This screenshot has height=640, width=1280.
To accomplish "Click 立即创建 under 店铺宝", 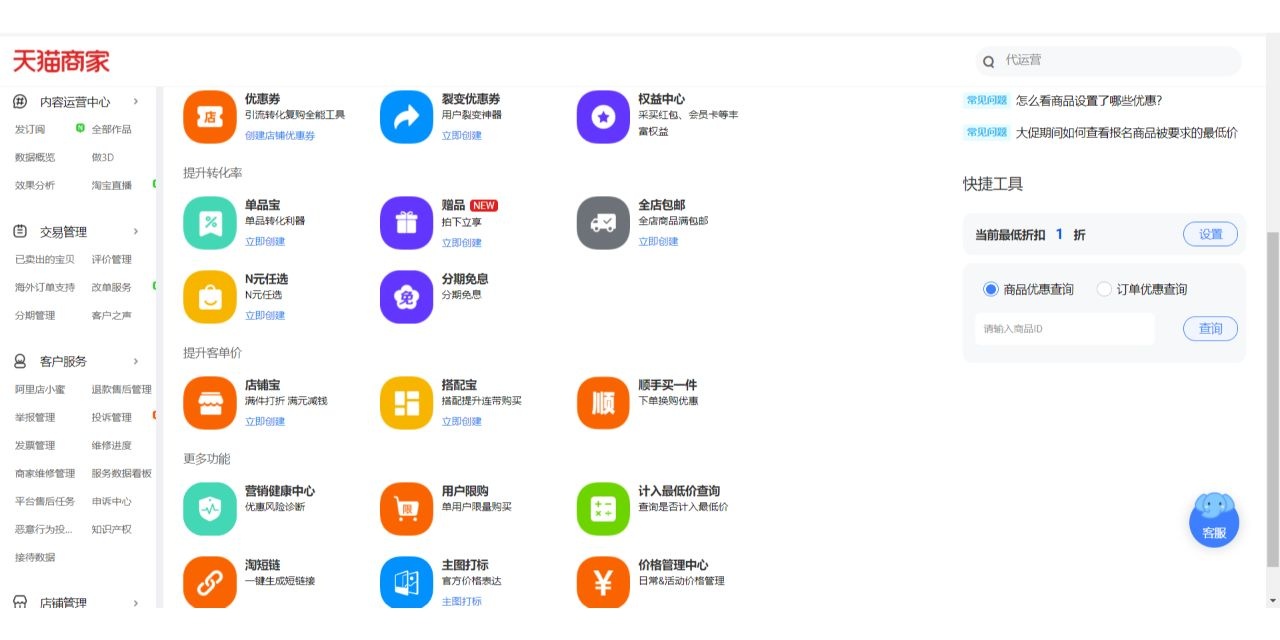I will pyautogui.click(x=265, y=421).
